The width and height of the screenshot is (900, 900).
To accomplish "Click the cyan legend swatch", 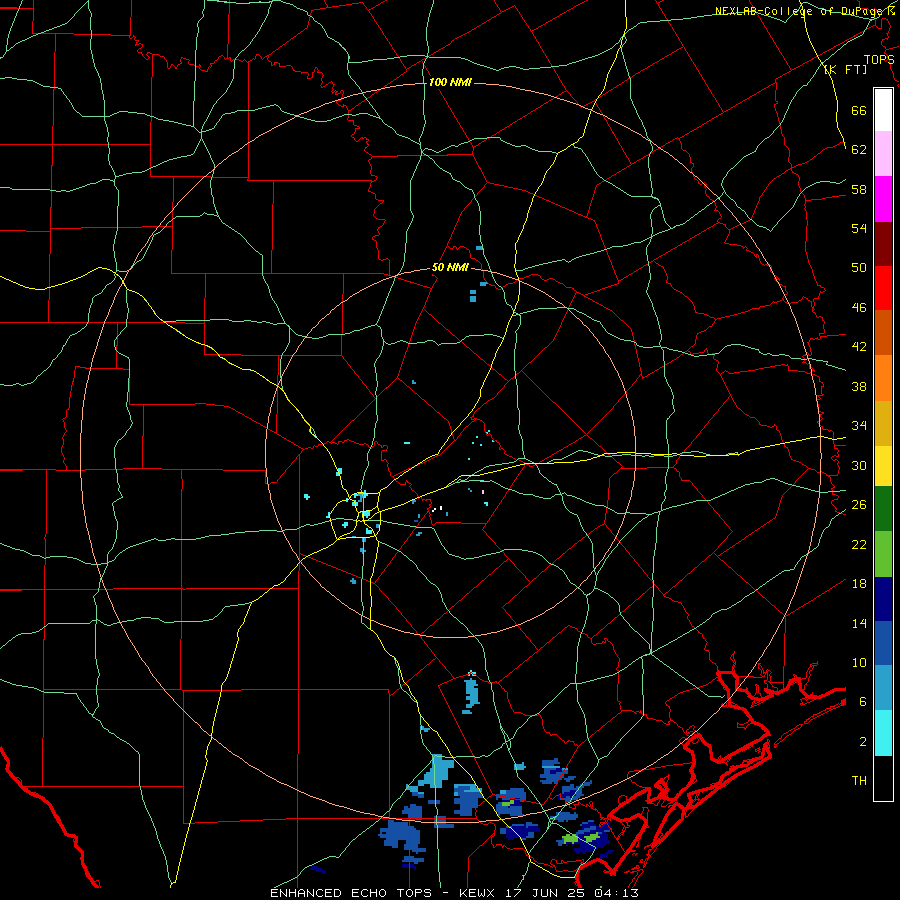I will coord(883,733).
